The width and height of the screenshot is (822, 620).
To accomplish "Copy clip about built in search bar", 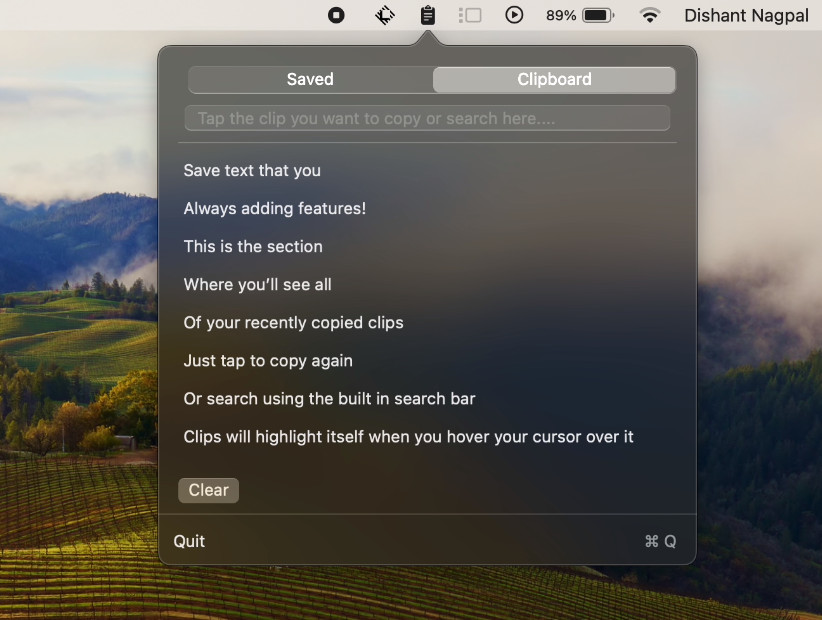I will coord(329,399).
